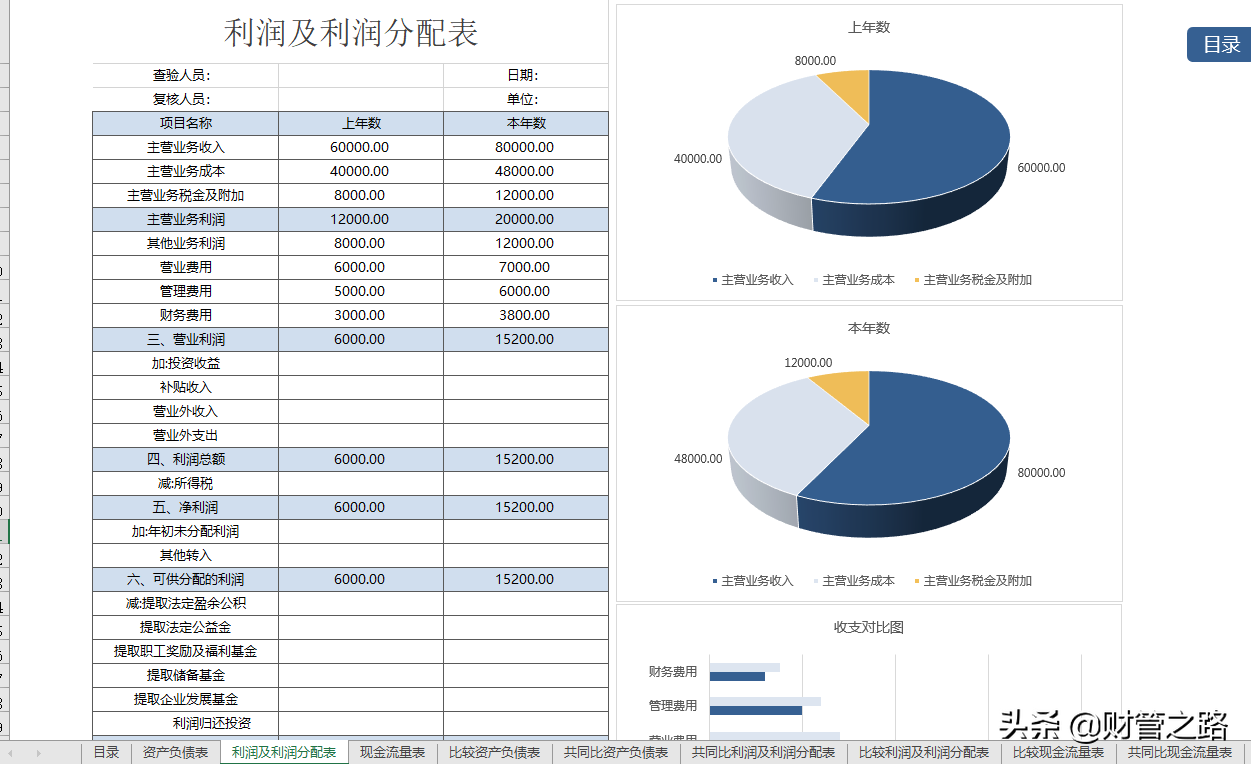Click the 三、营业利润 row label
1251x764 pixels.
pos(185,339)
